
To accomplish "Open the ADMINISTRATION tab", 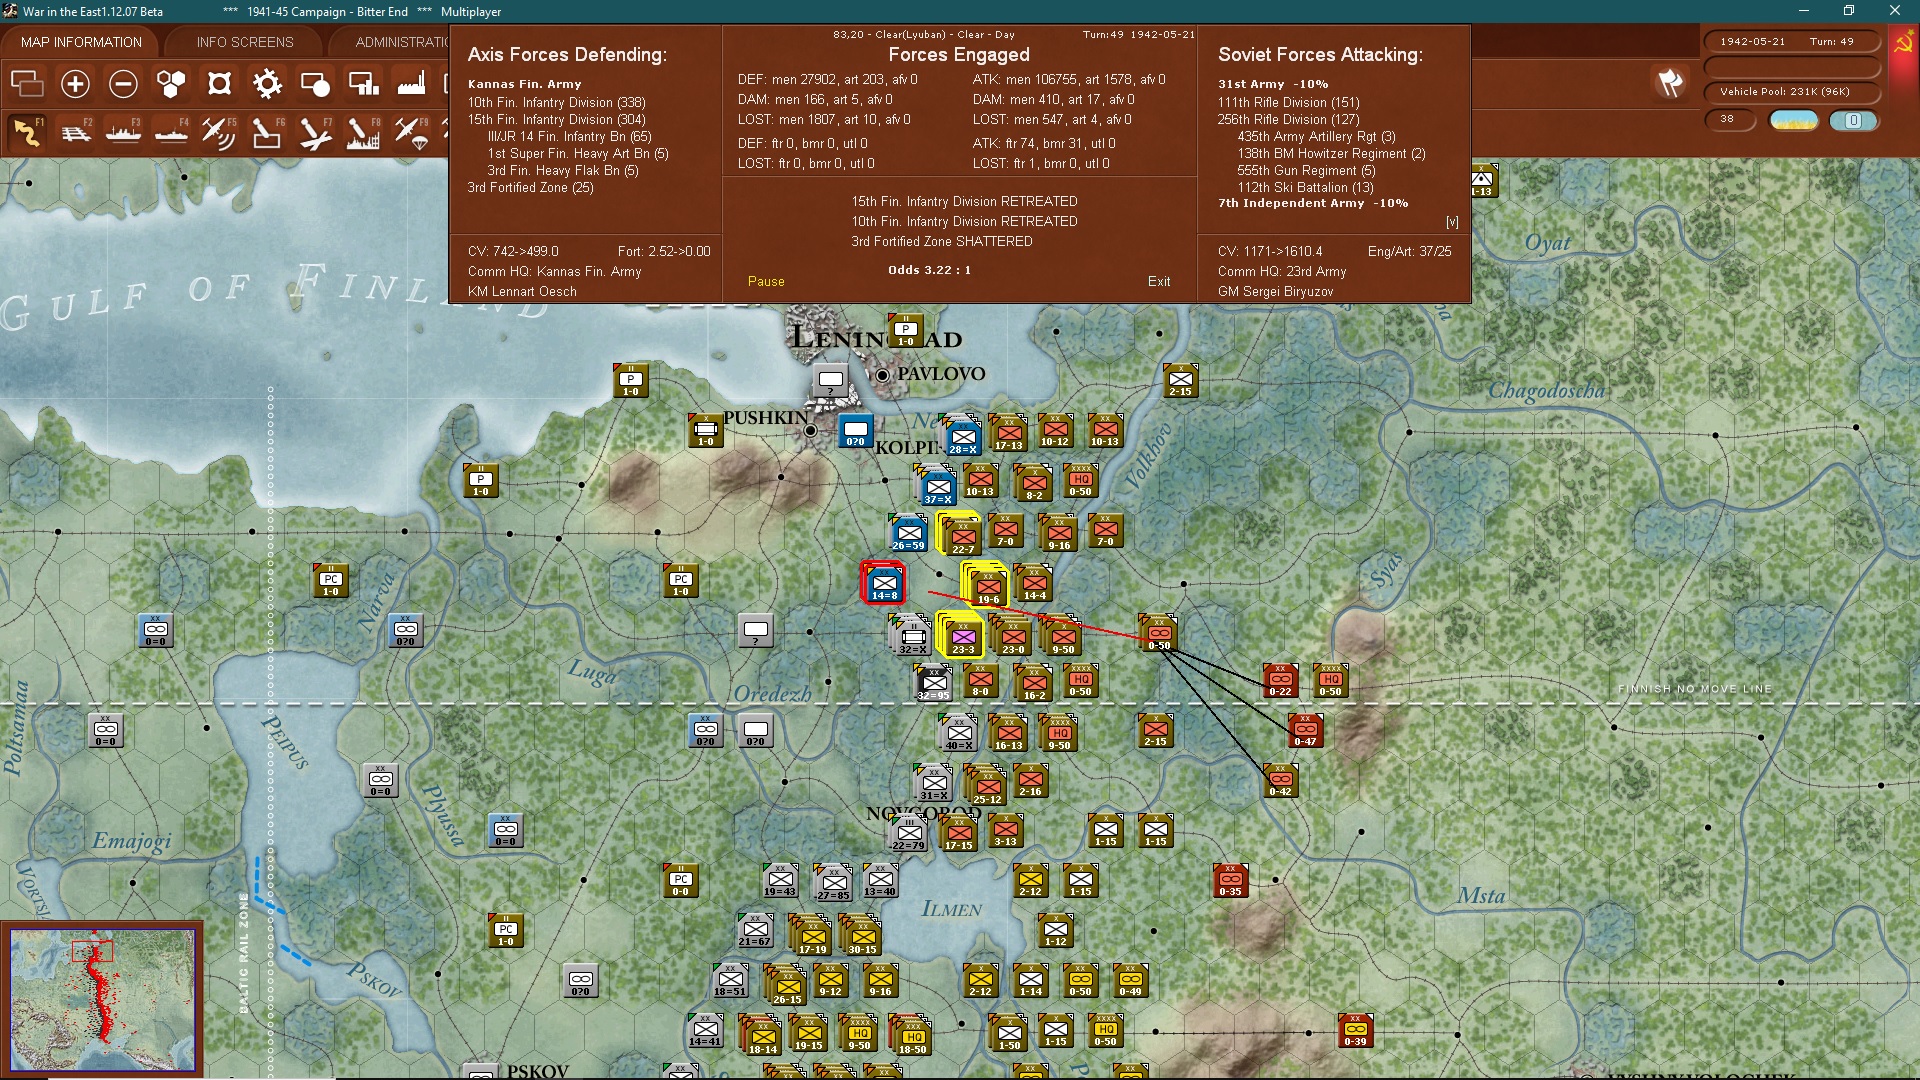I will point(402,42).
